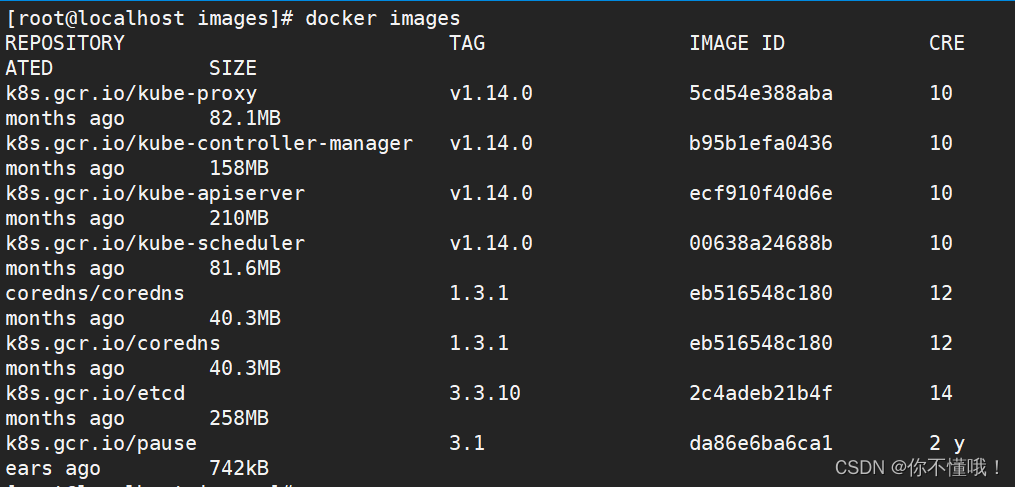Select the coredns/coredns repository name
This screenshot has height=487, width=1015.
(95, 293)
